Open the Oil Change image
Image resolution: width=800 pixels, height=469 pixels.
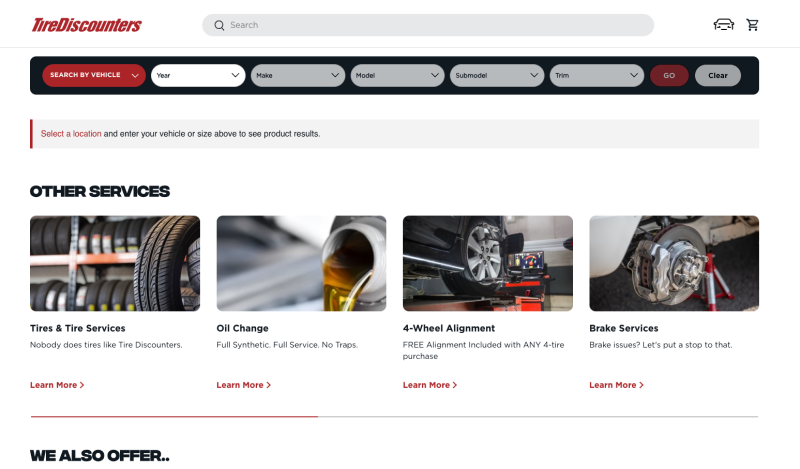coord(301,263)
